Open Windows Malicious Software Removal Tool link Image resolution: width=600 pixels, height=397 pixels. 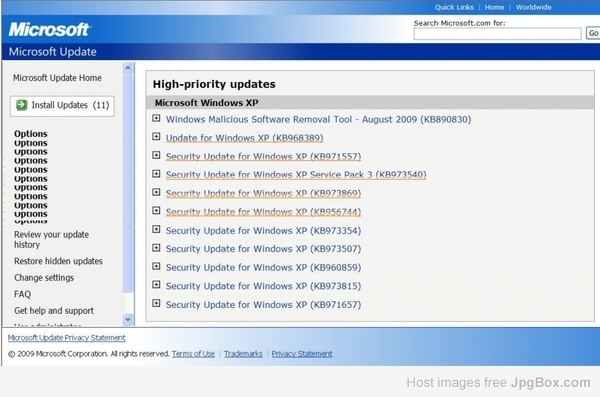coord(318,119)
